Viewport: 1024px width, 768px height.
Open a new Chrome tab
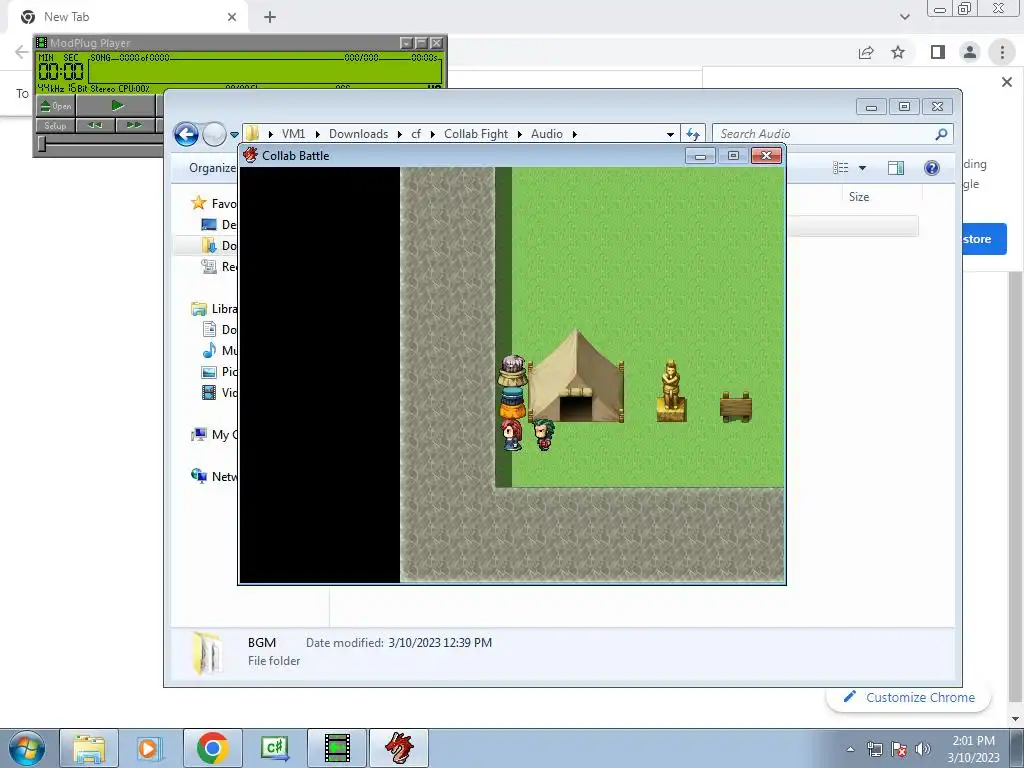coord(270,17)
